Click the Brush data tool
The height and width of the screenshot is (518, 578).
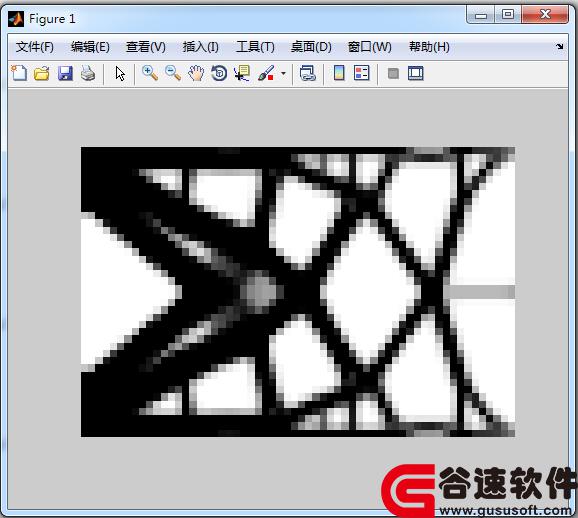coord(266,73)
